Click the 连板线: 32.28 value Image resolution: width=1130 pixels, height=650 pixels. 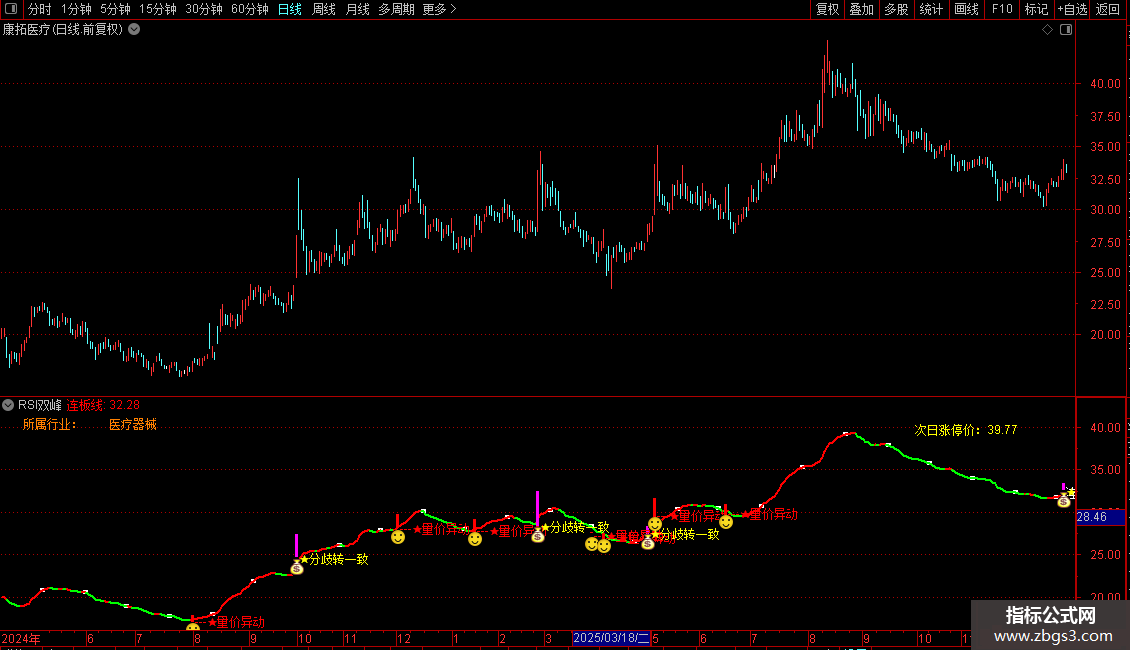(104, 405)
